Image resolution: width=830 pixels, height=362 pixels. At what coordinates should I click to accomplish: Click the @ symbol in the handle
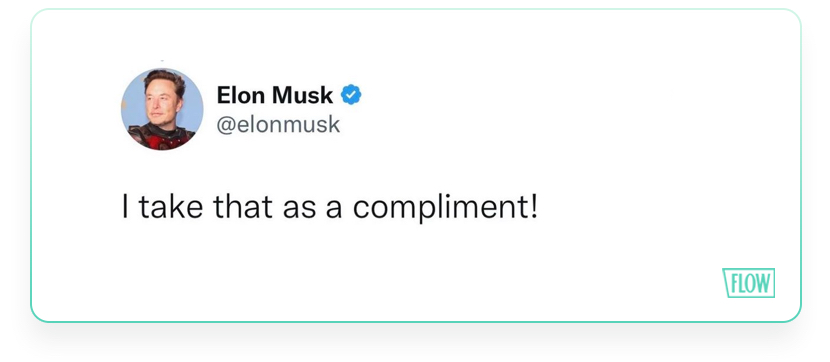(x=225, y=125)
